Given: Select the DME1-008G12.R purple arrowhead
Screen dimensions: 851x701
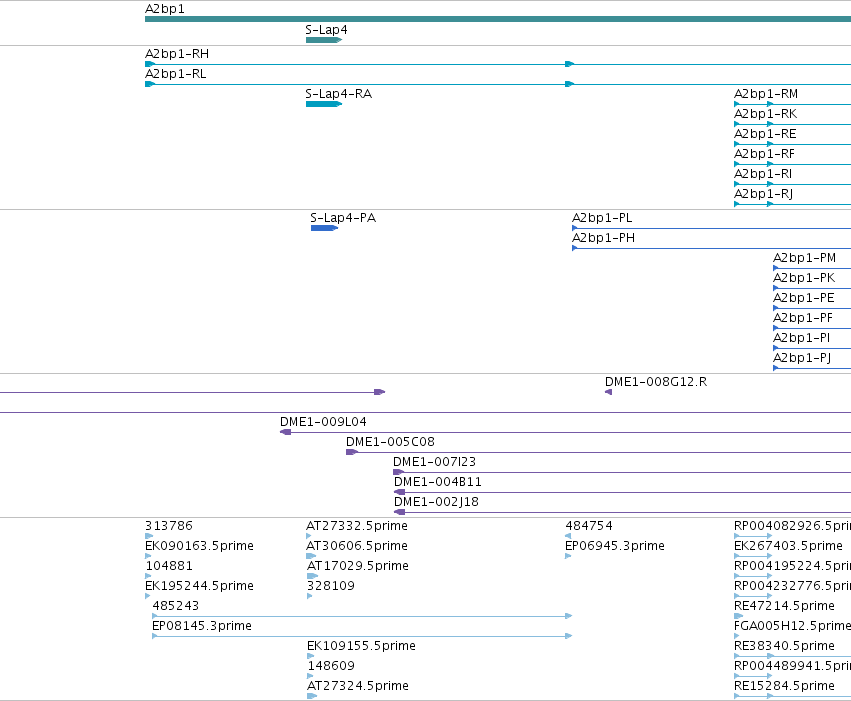Looking at the screenshot, I should click(x=608, y=392).
